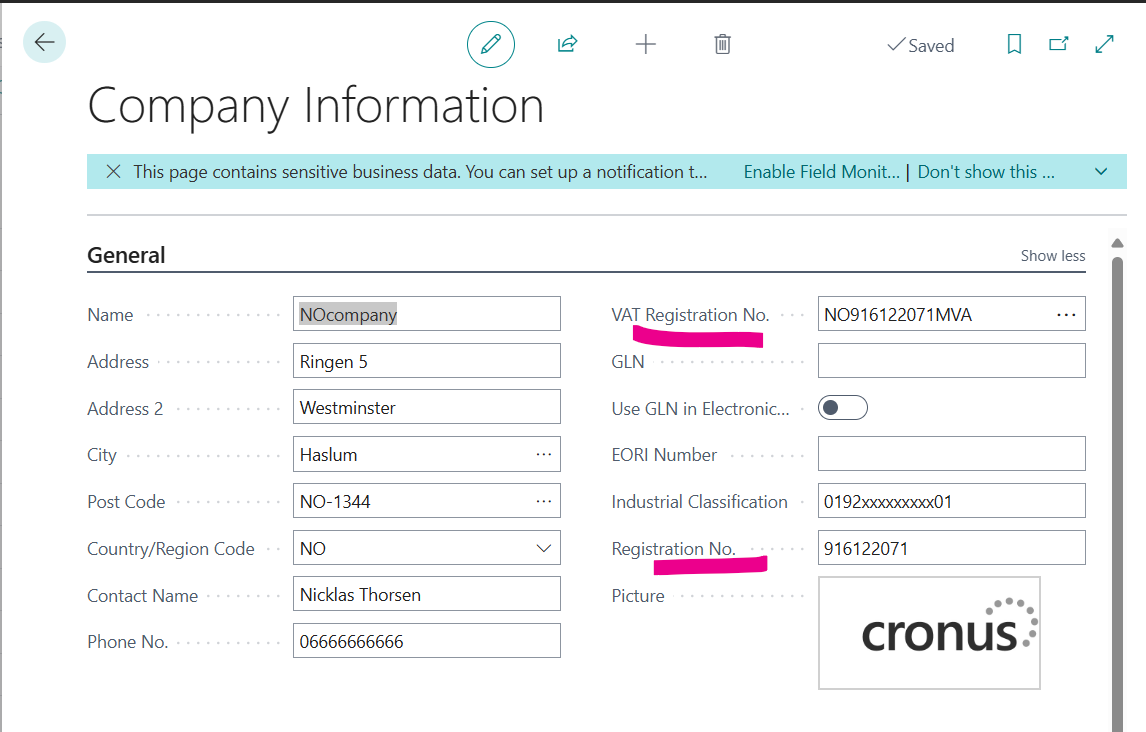Expand the notification chevron
The height and width of the screenshot is (732, 1146).
tap(1101, 172)
